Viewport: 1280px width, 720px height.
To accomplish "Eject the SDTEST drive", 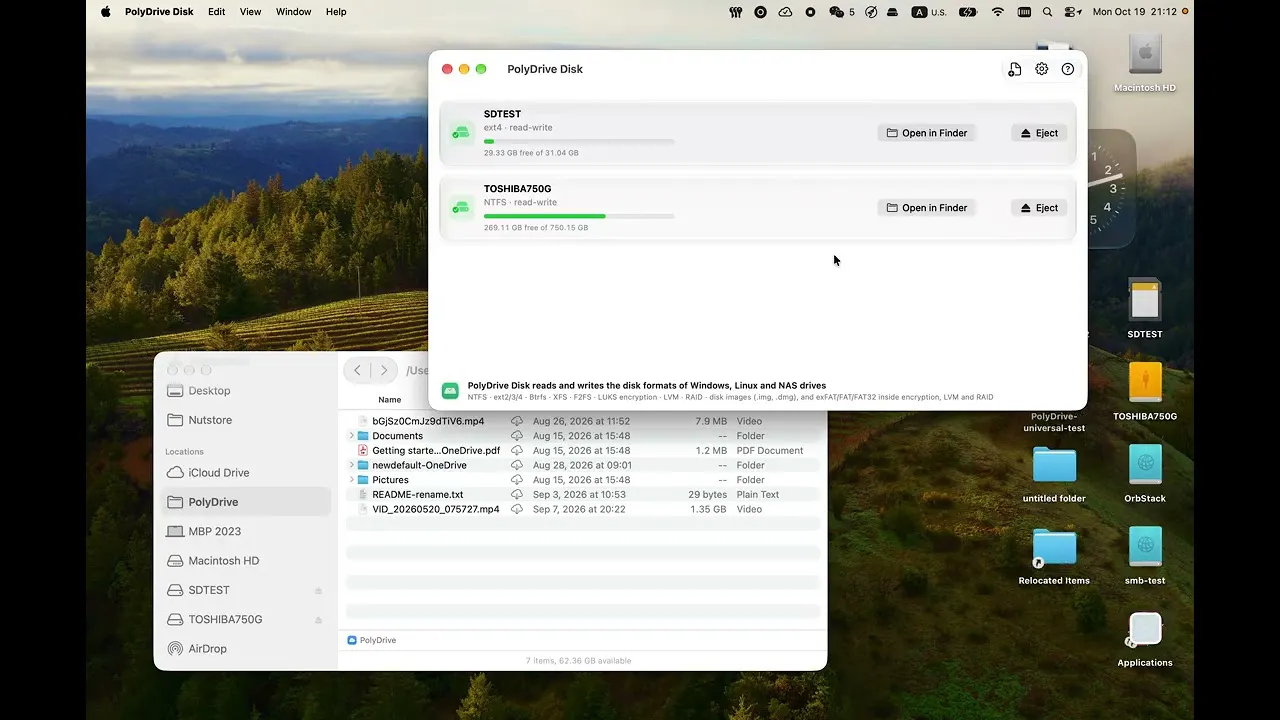I will [x=1039, y=133].
